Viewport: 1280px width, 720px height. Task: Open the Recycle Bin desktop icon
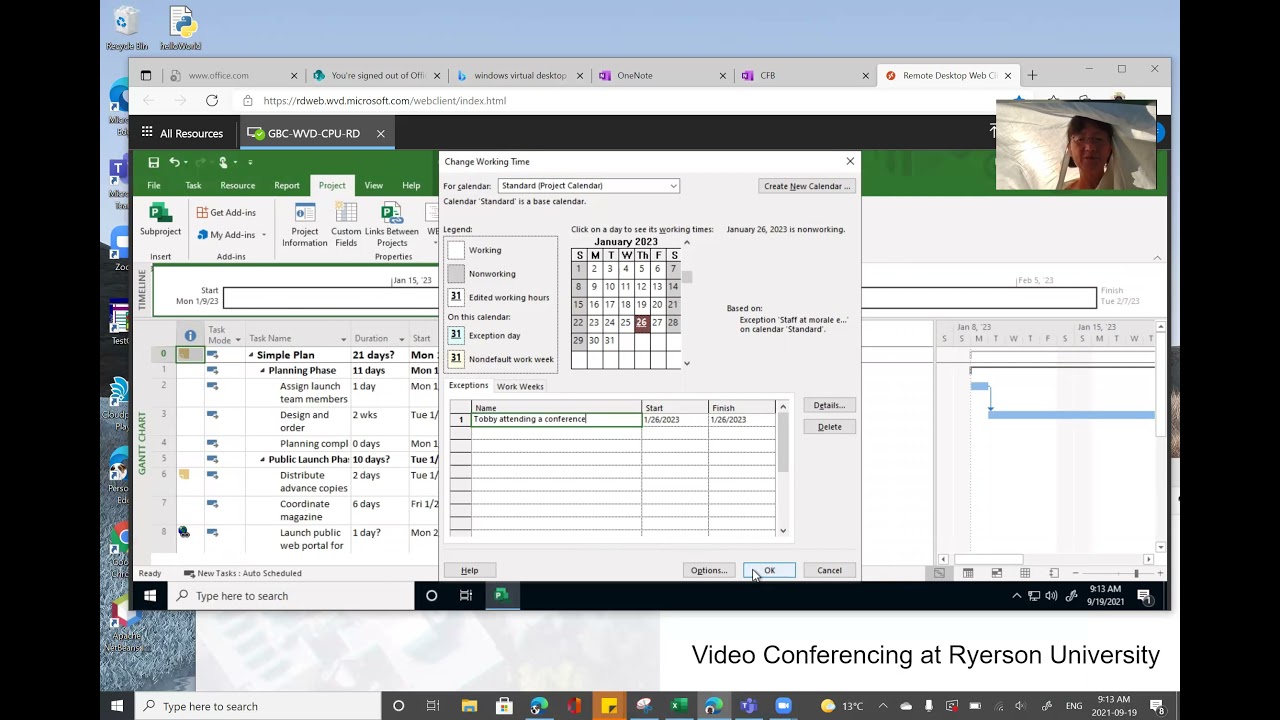[x=126, y=28]
